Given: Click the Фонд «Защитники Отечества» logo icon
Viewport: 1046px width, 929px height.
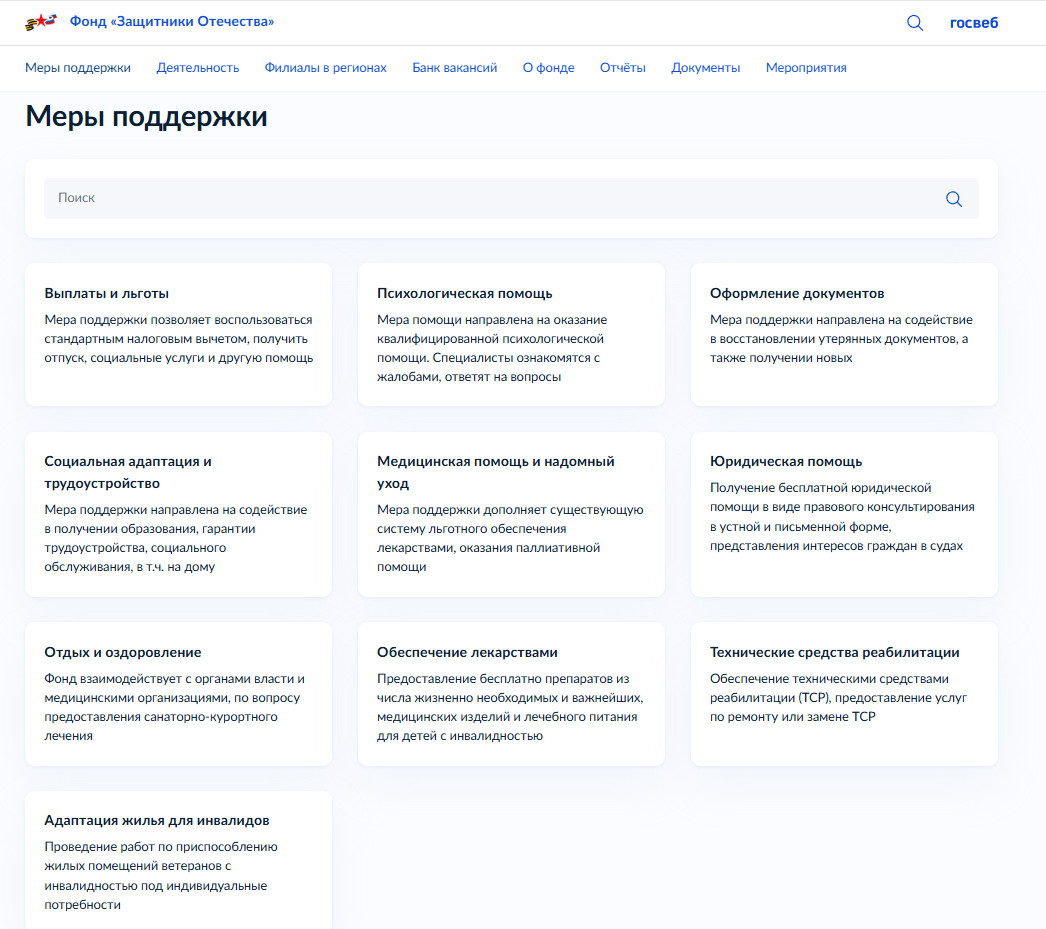Looking at the screenshot, I should coord(41,22).
